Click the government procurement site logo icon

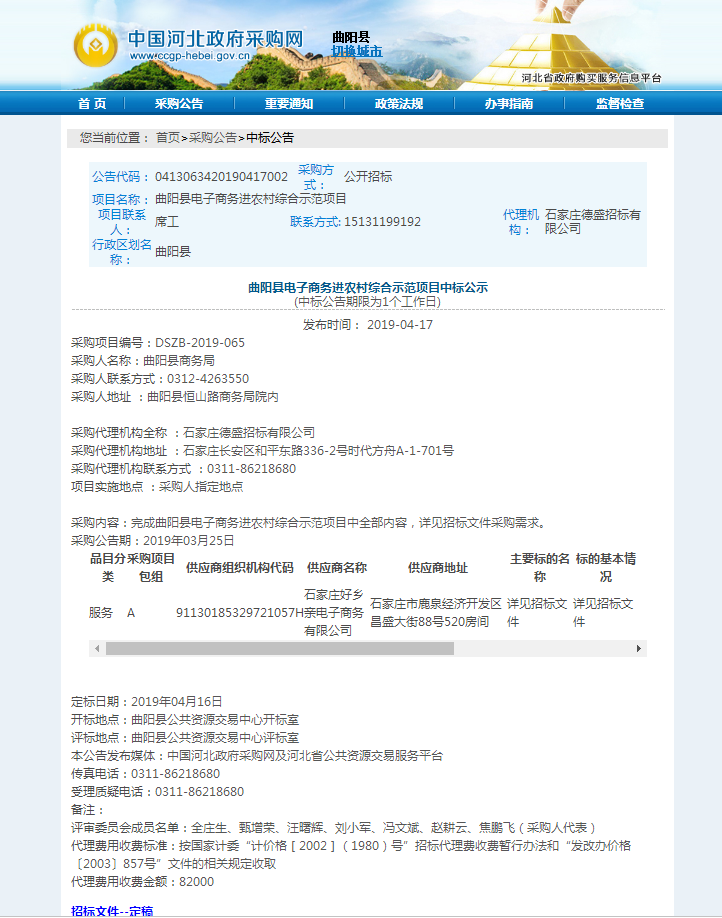click(x=95, y=44)
